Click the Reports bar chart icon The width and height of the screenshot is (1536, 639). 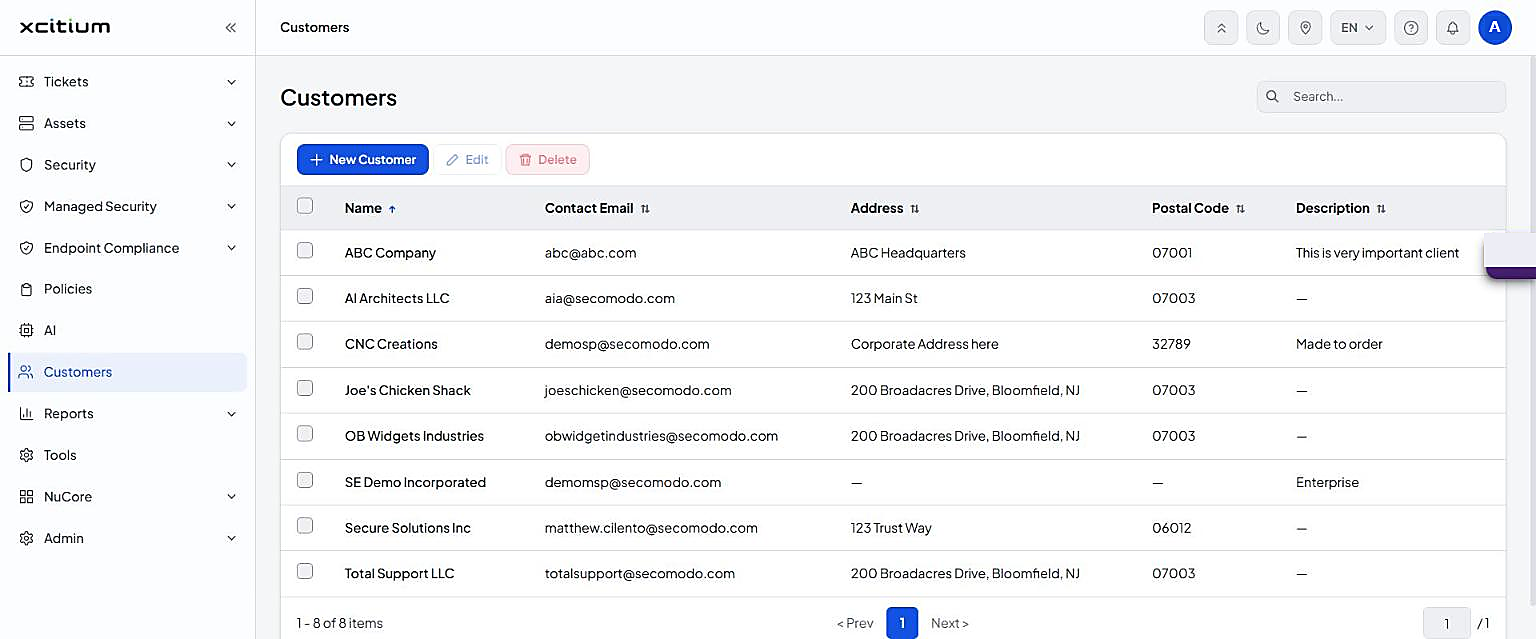(27, 413)
